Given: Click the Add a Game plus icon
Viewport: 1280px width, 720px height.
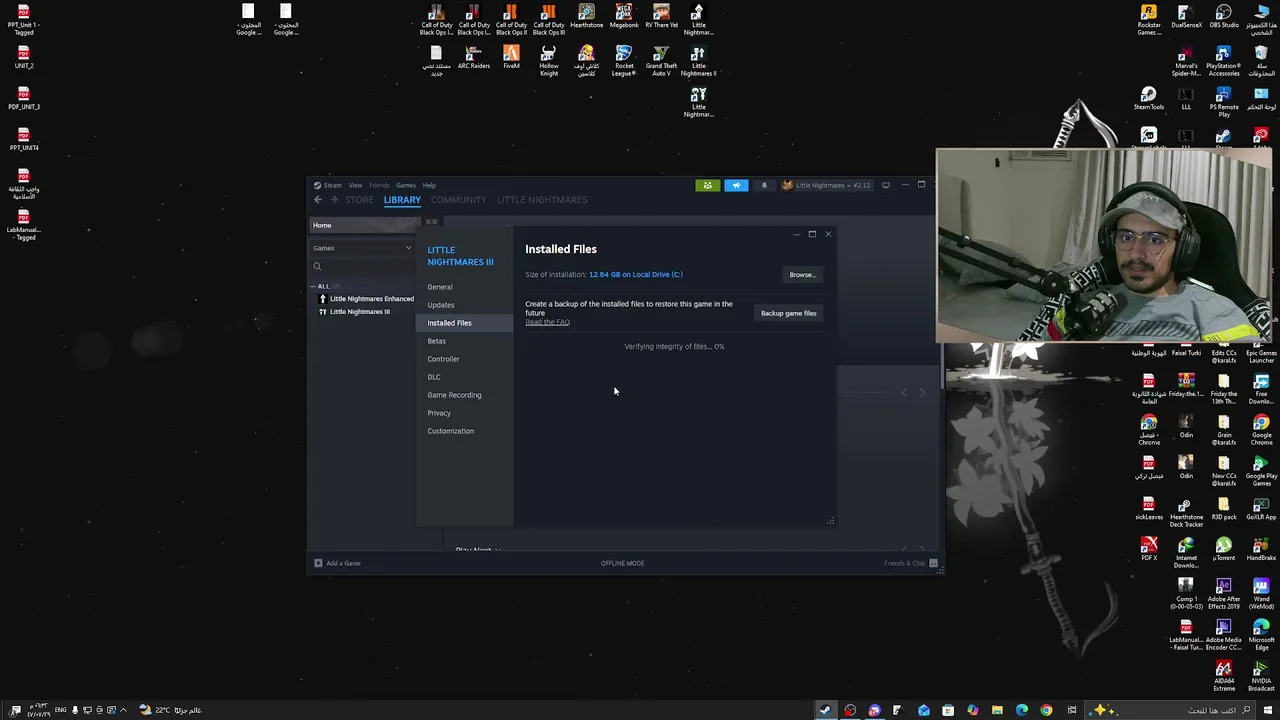Looking at the screenshot, I should 318,563.
